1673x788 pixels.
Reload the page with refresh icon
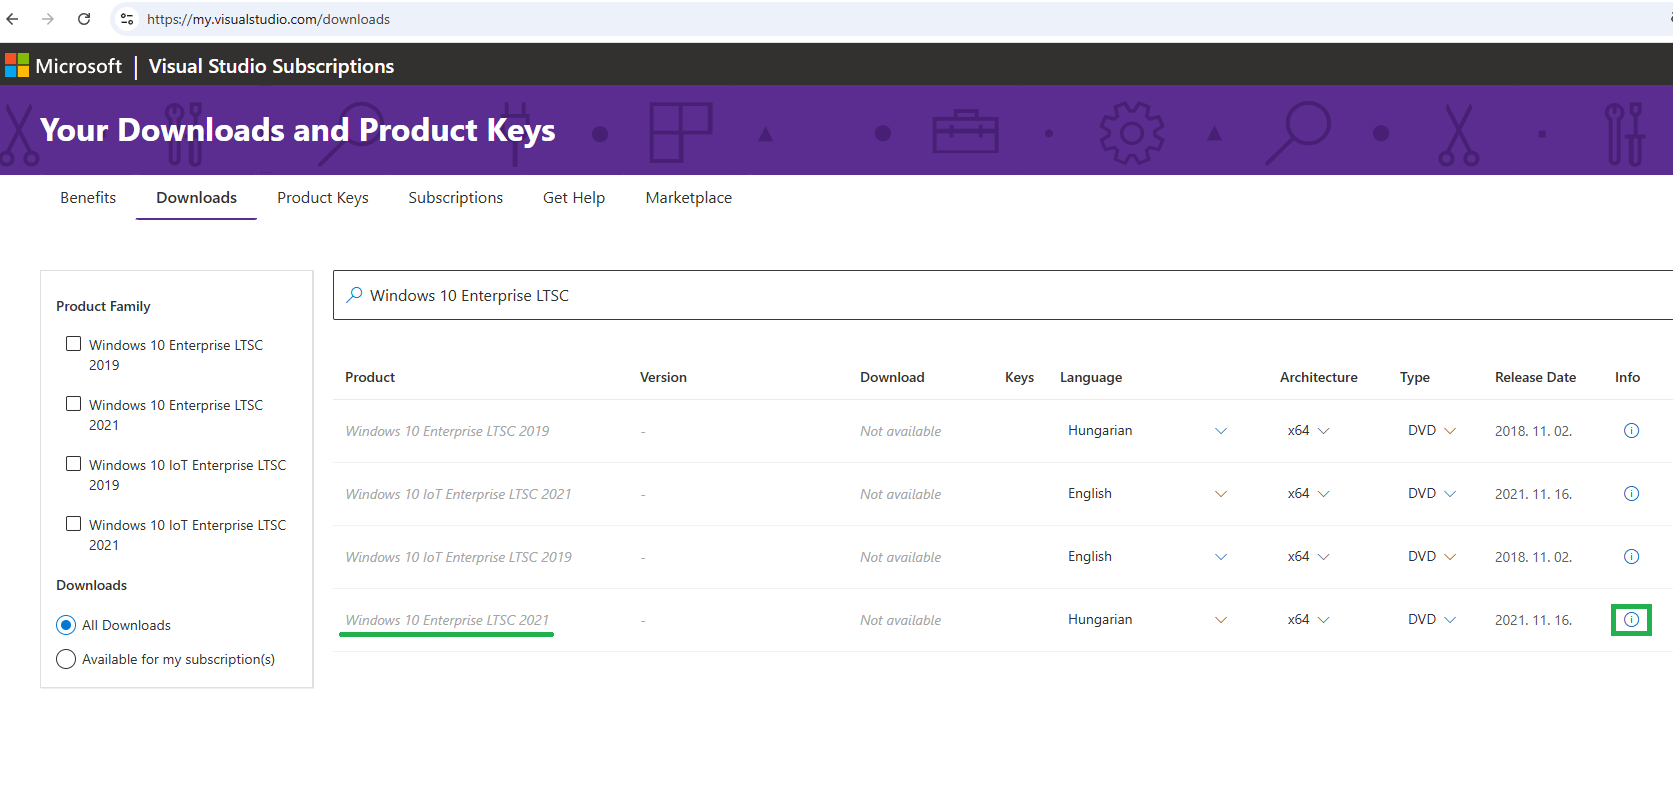(x=84, y=19)
